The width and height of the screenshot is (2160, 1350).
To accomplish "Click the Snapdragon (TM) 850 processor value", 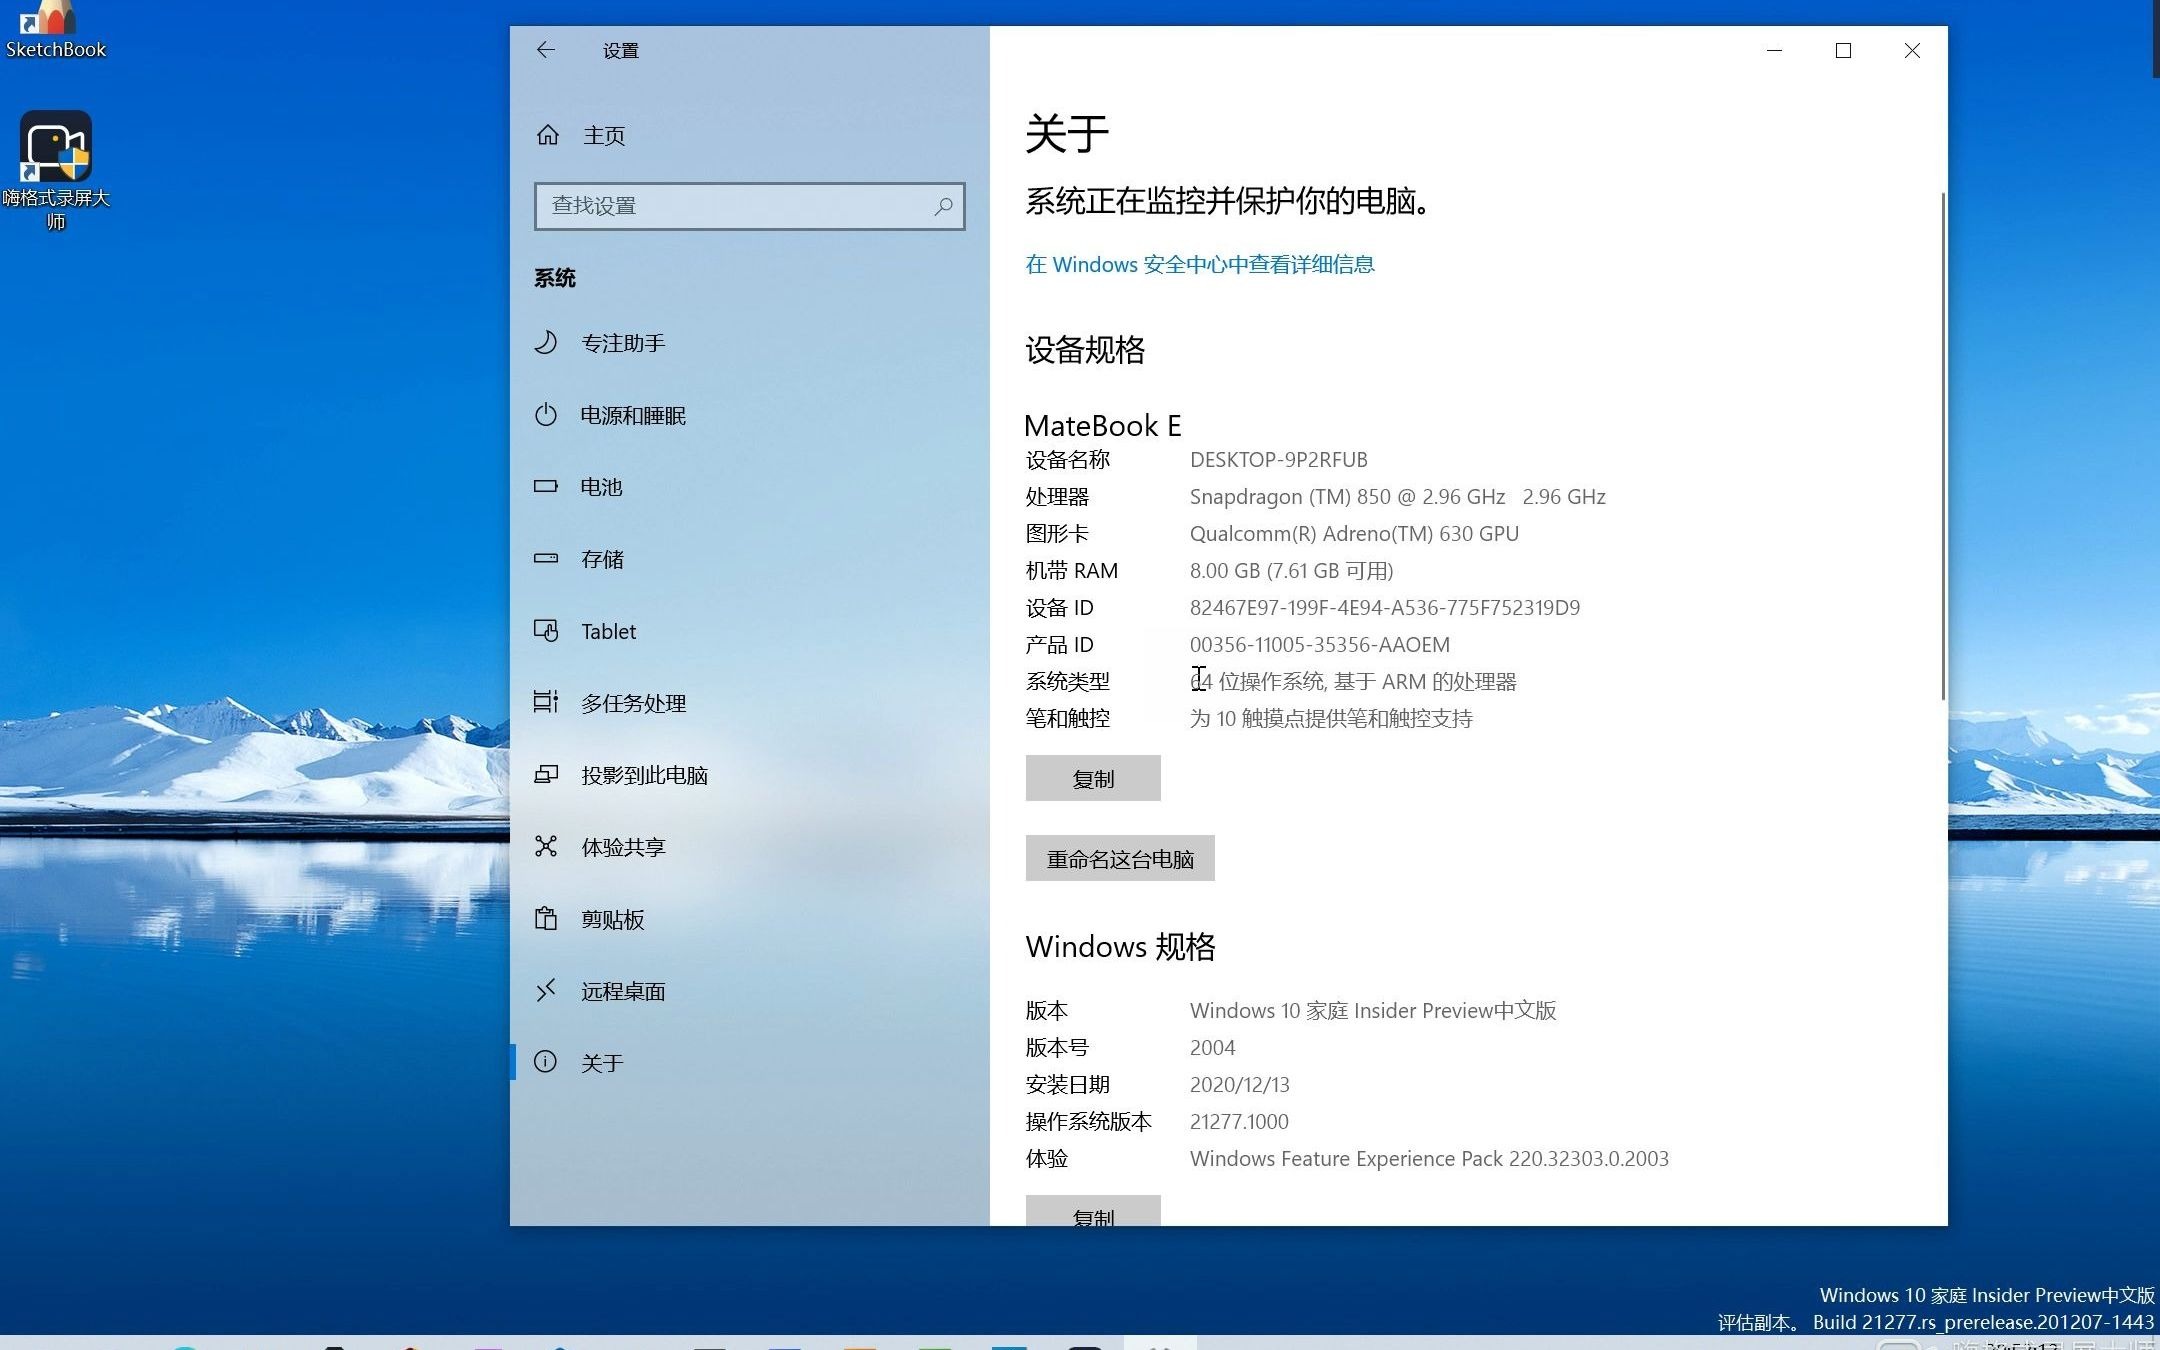I will (x=1397, y=497).
